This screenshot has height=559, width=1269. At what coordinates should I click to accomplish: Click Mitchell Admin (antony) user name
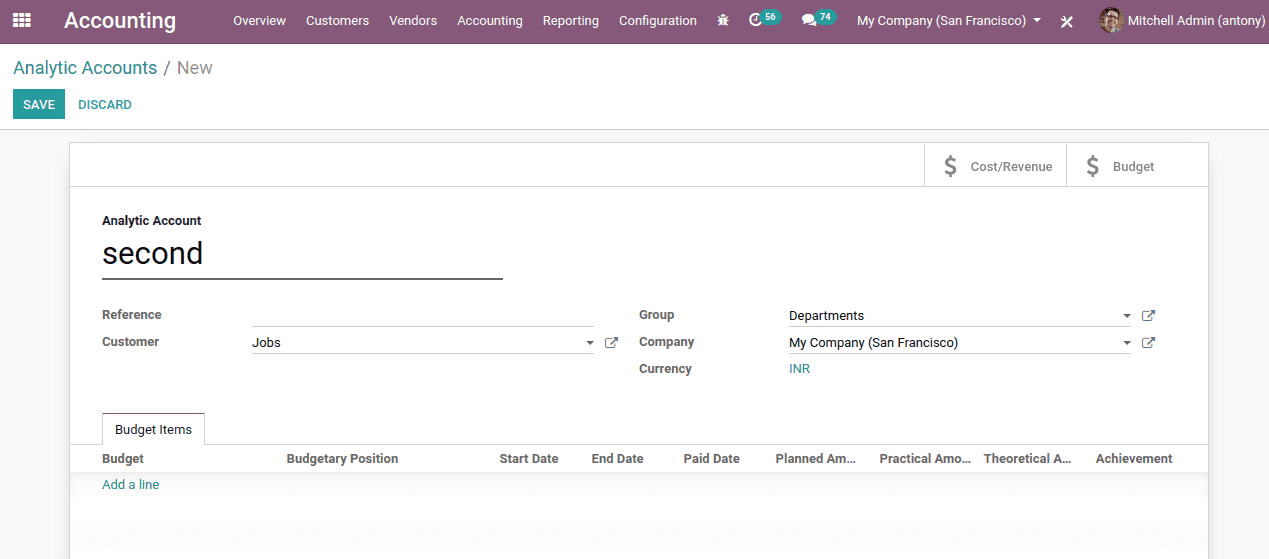click(1196, 21)
